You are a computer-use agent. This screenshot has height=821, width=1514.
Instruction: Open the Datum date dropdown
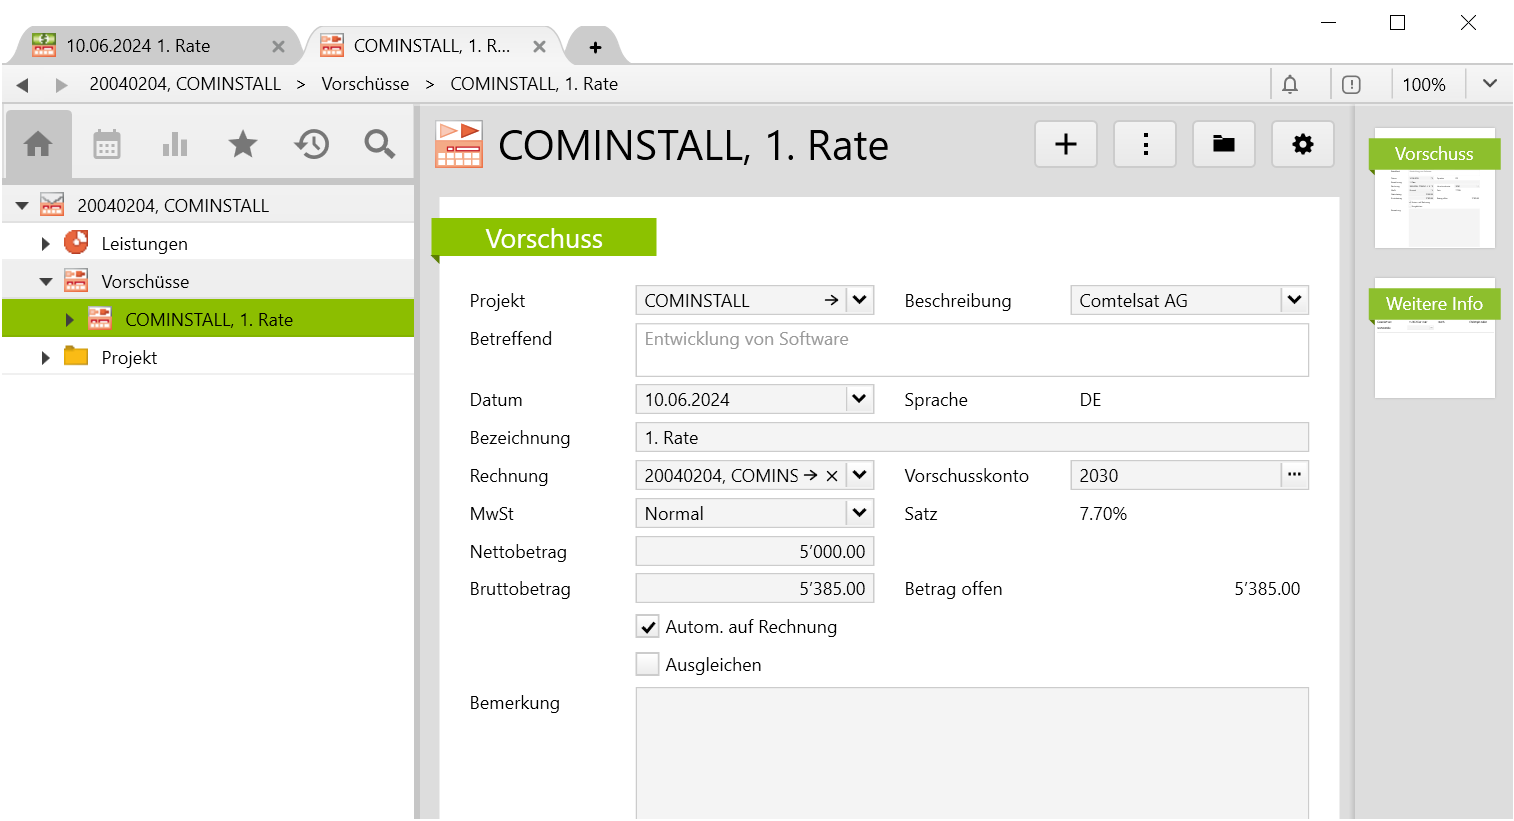point(859,399)
